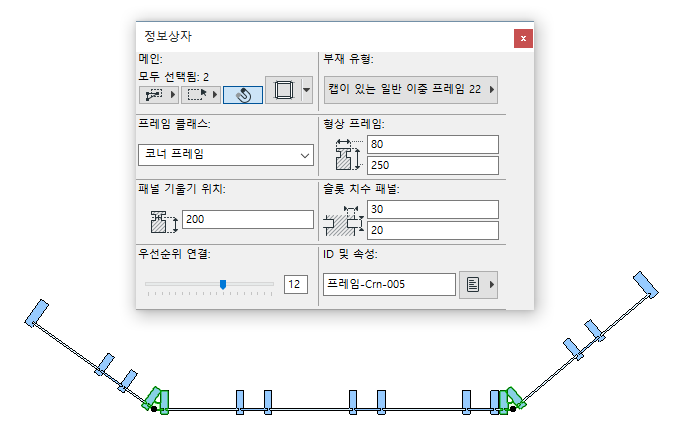Click the 슬롯 치수 패널 icon
The height and width of the screenshot is (447, 682).
(345, 219)
